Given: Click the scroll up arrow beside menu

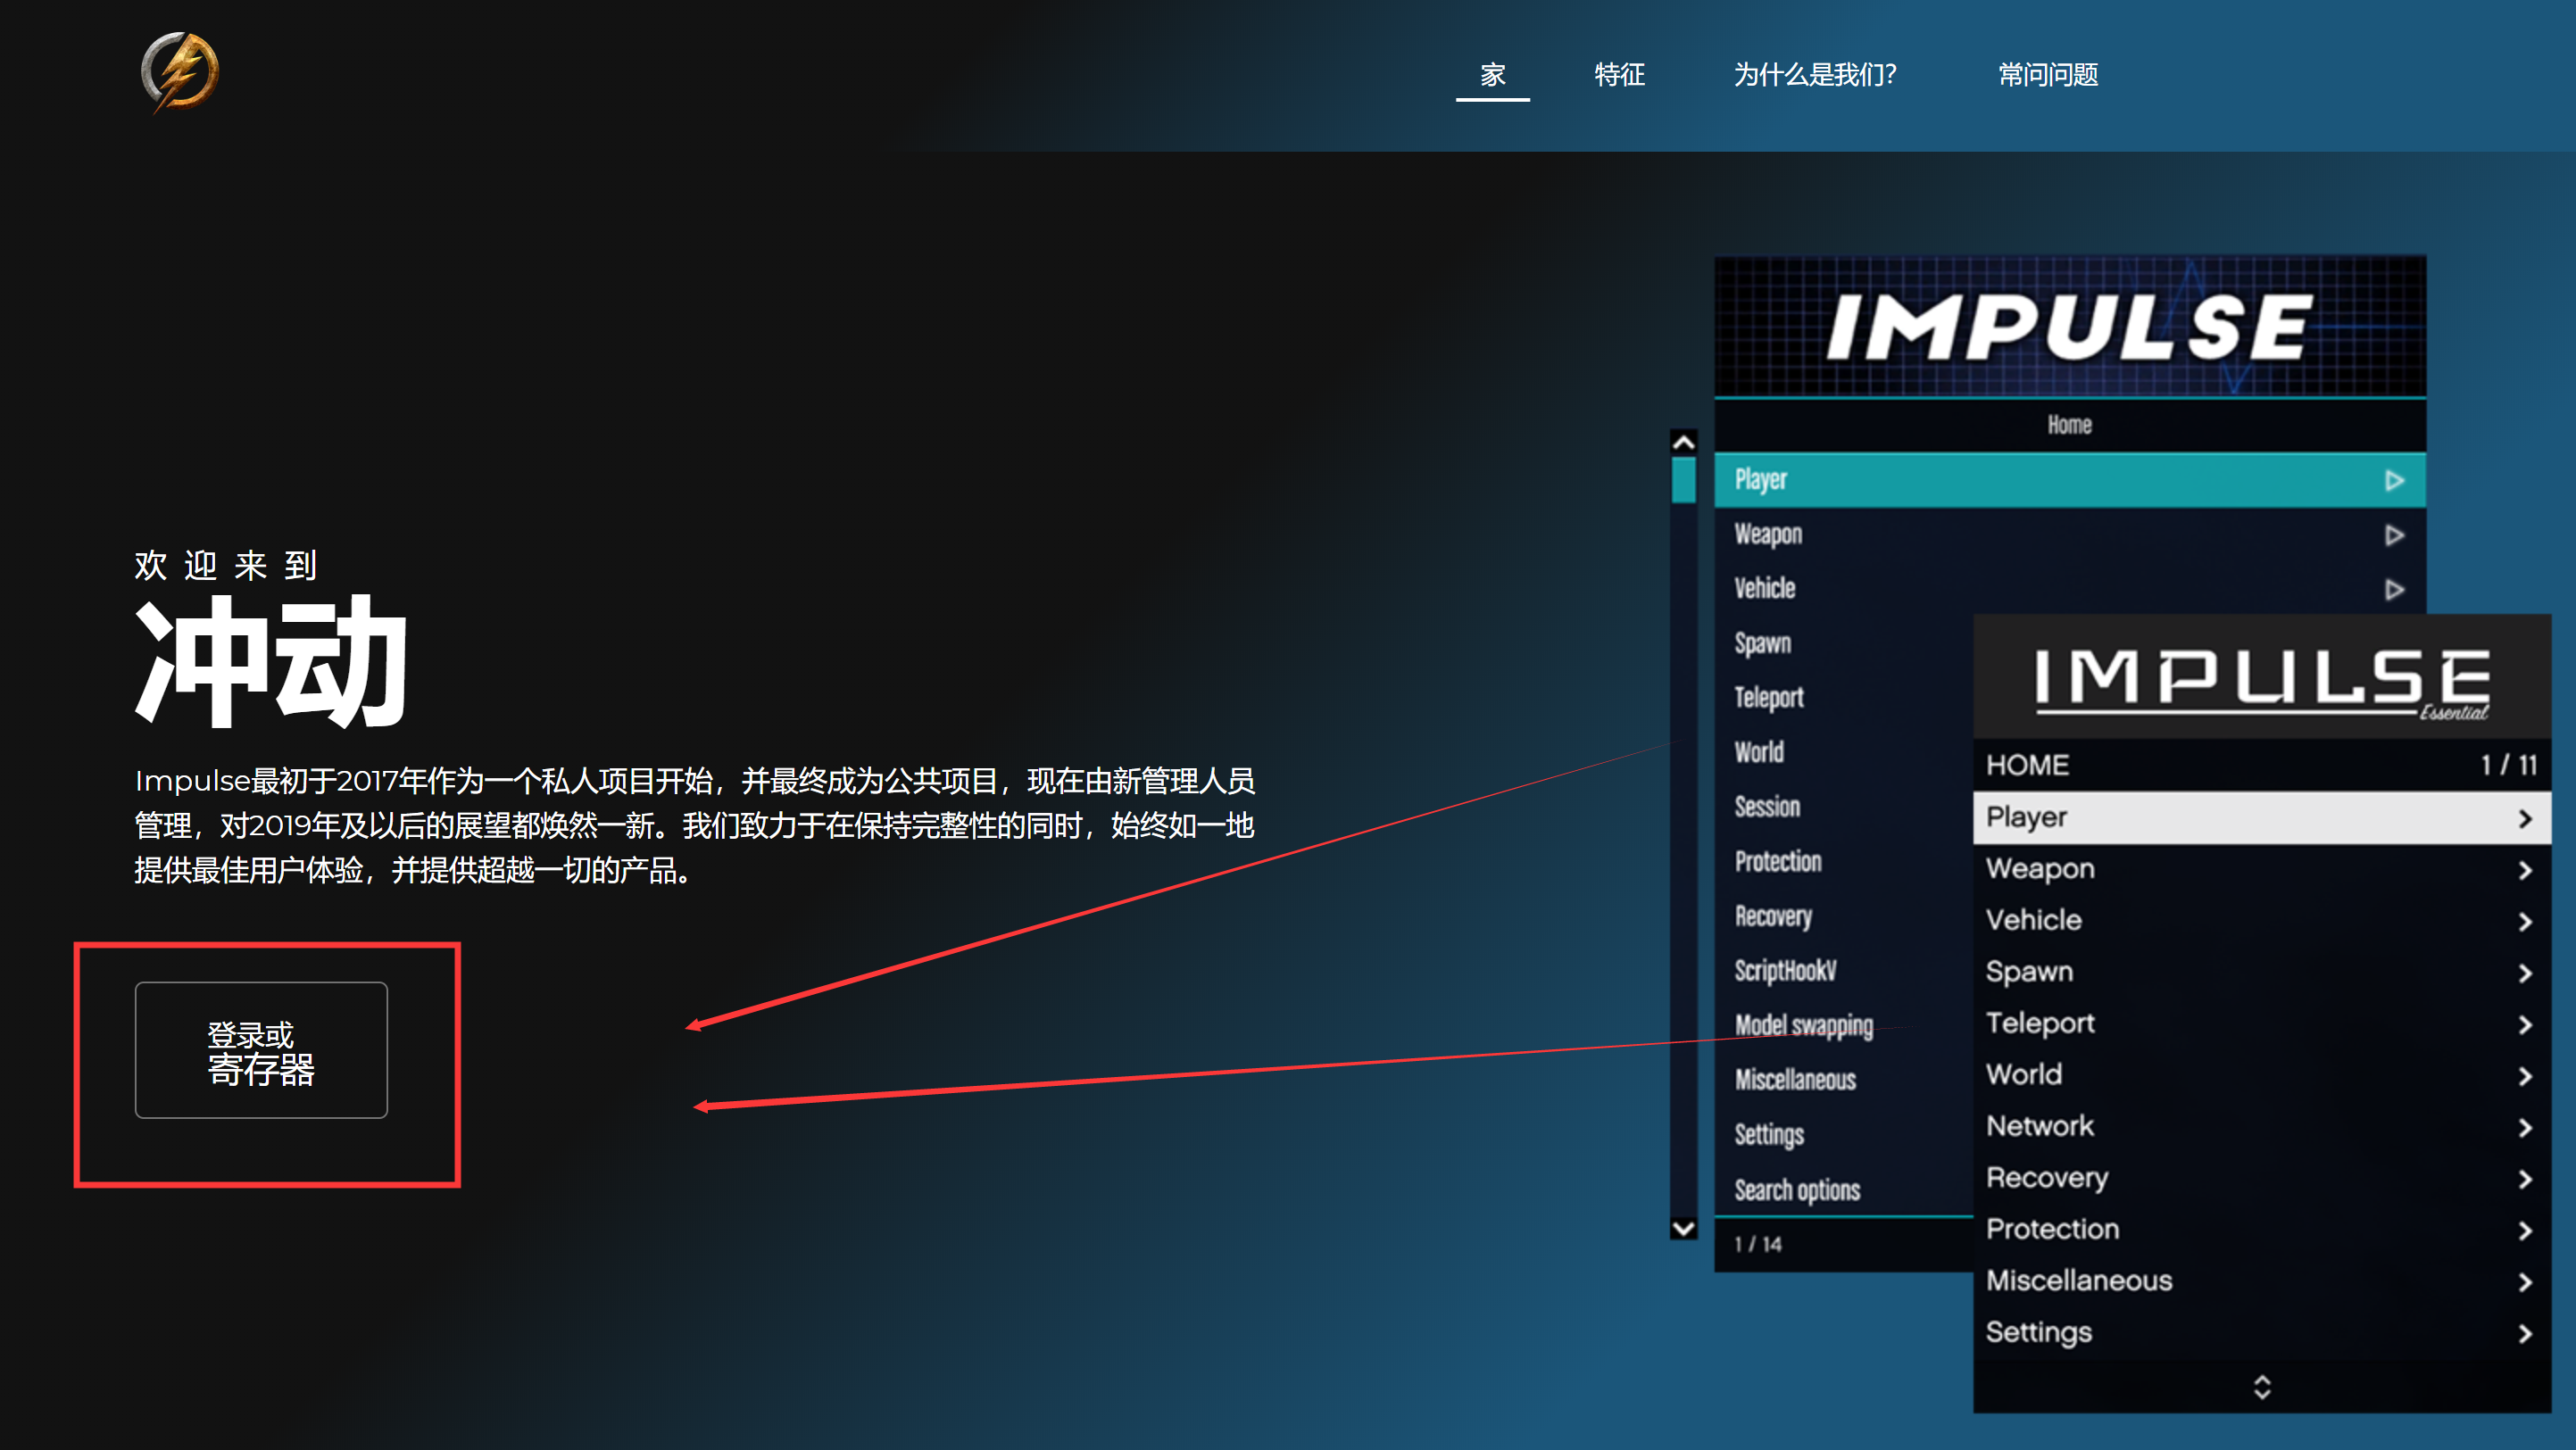Looking at the screenshot, I should [1684, 443].
